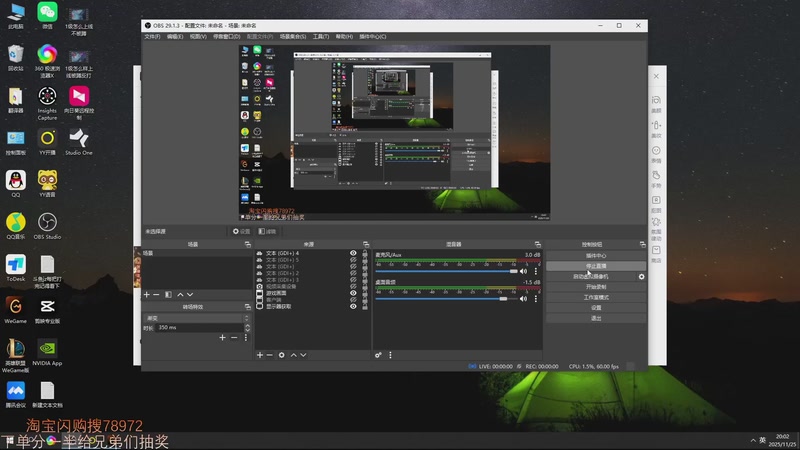The width and height of the screenshot is (800, 450).
Task: Pop out the 混音器 dock panel
Action: coord(537,244)
